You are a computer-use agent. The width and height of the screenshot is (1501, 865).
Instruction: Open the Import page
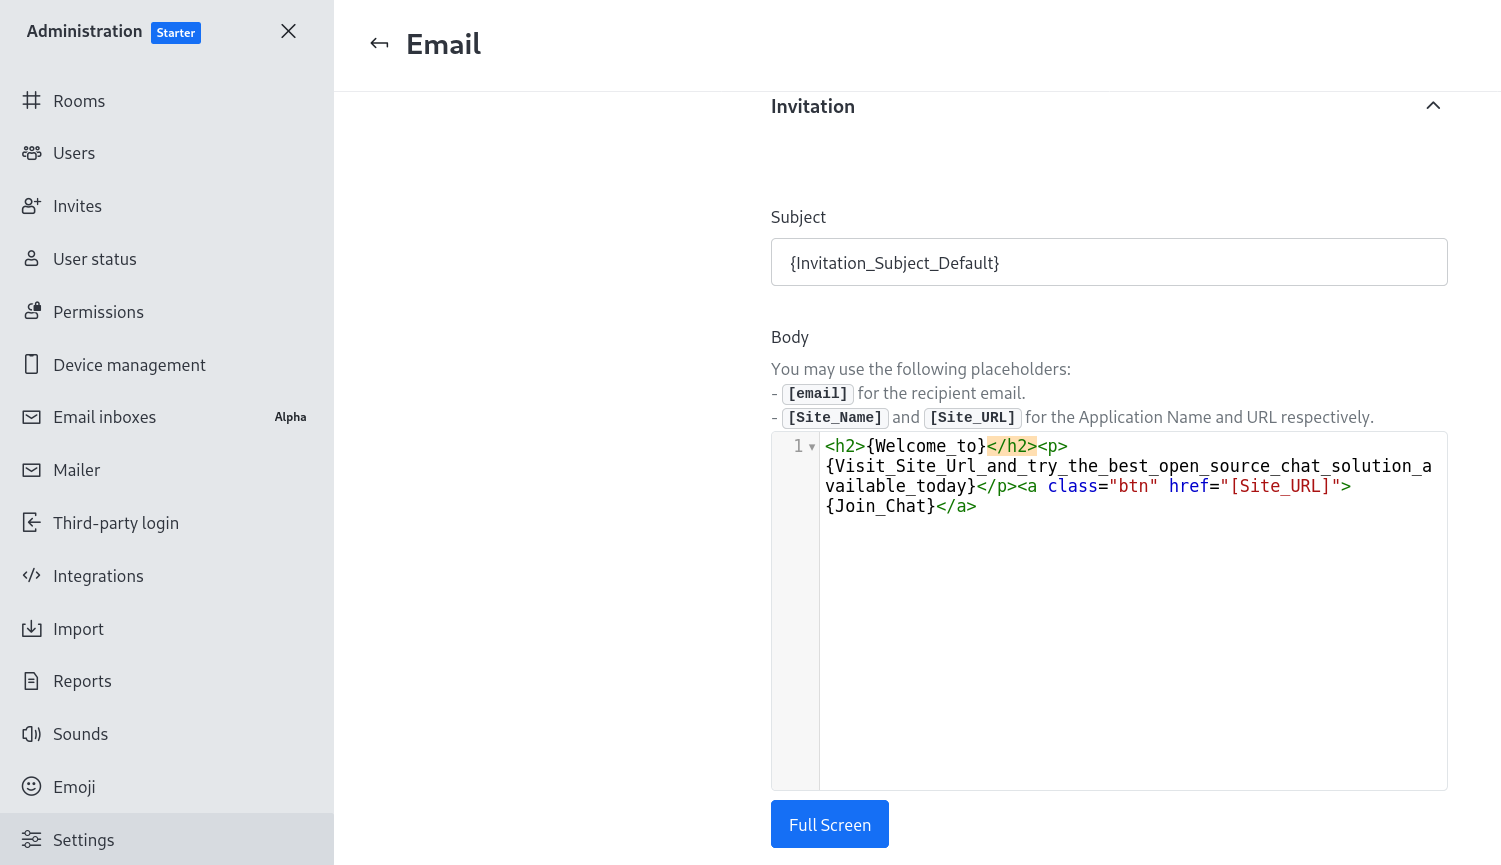pos(167,629)
